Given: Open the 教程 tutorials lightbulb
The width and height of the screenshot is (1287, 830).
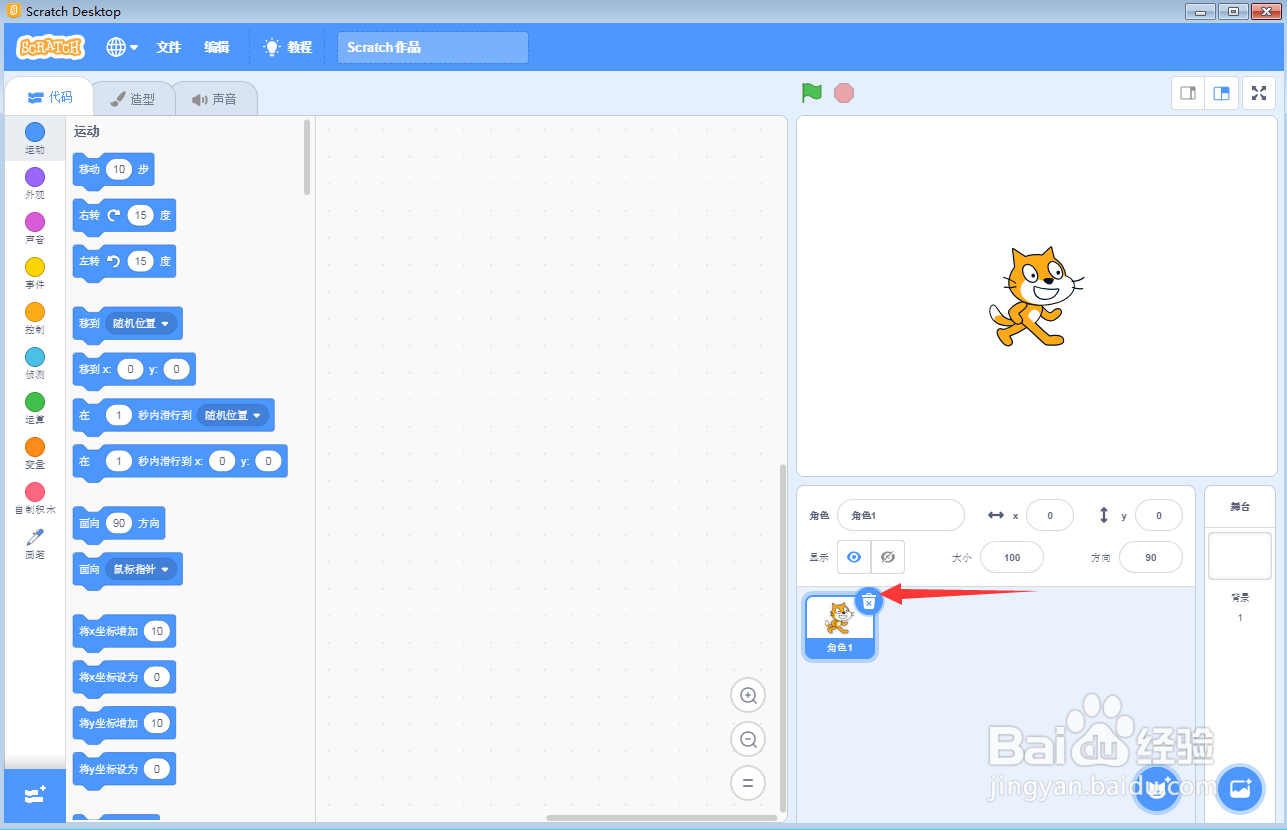Looking at the screenshot, I should click(287, 47).
